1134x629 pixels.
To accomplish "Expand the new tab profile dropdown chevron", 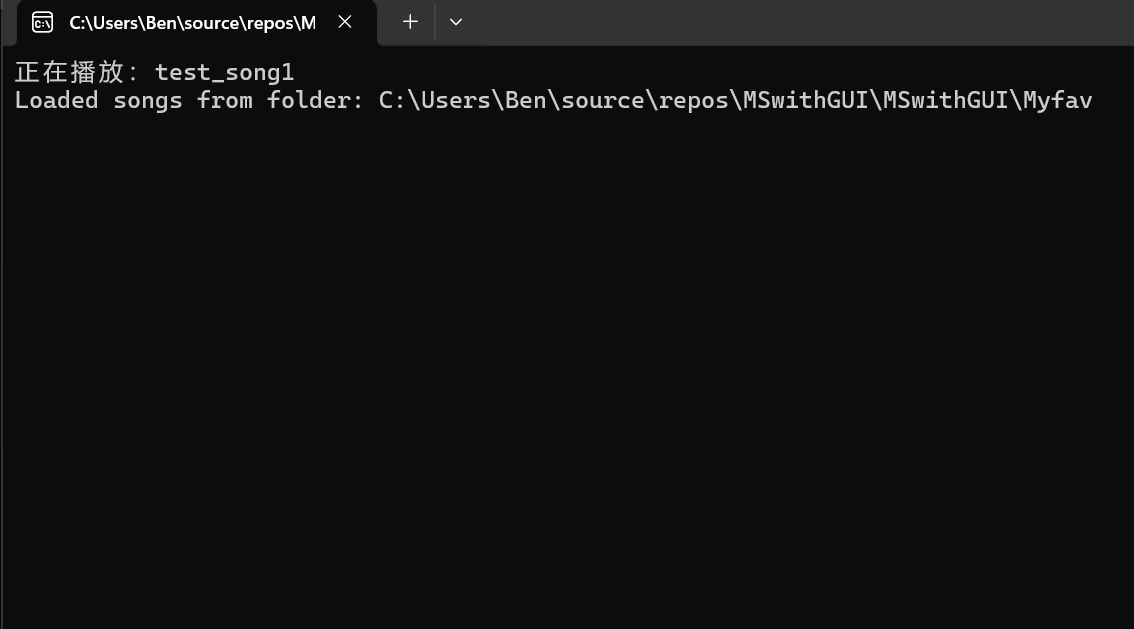I will [x=456, y=22].
